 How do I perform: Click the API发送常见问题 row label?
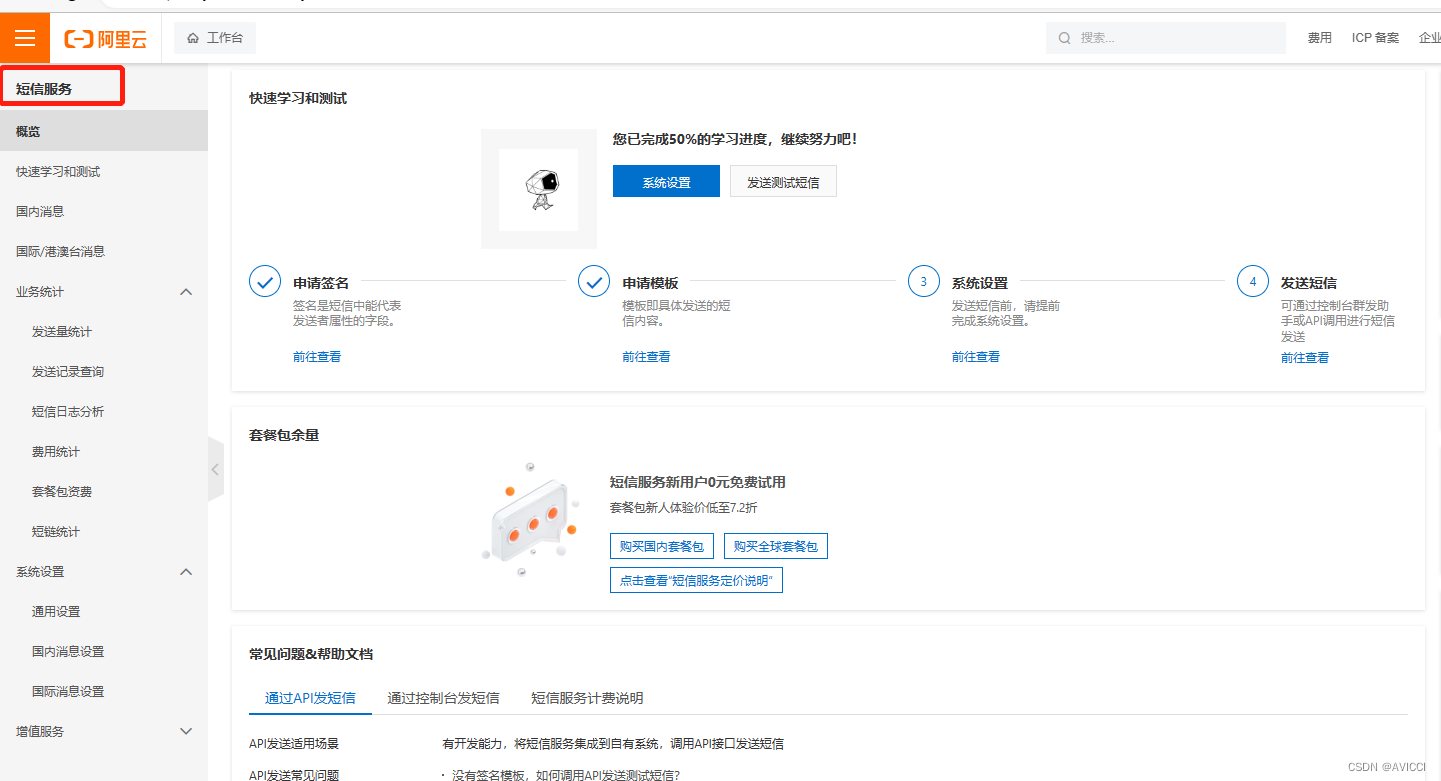[294, 775]
